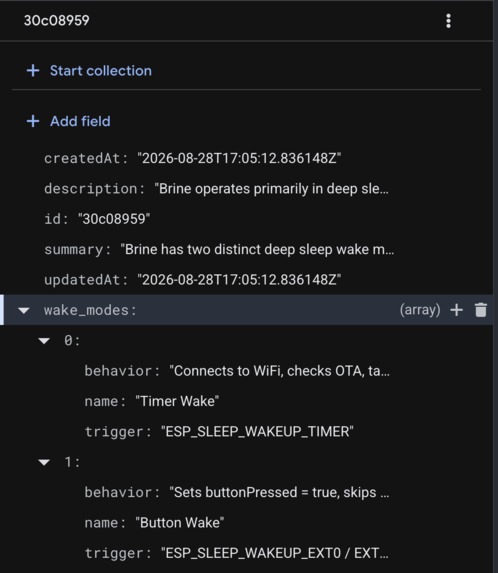Click the wake_modes field name

(x=90, y=310)
